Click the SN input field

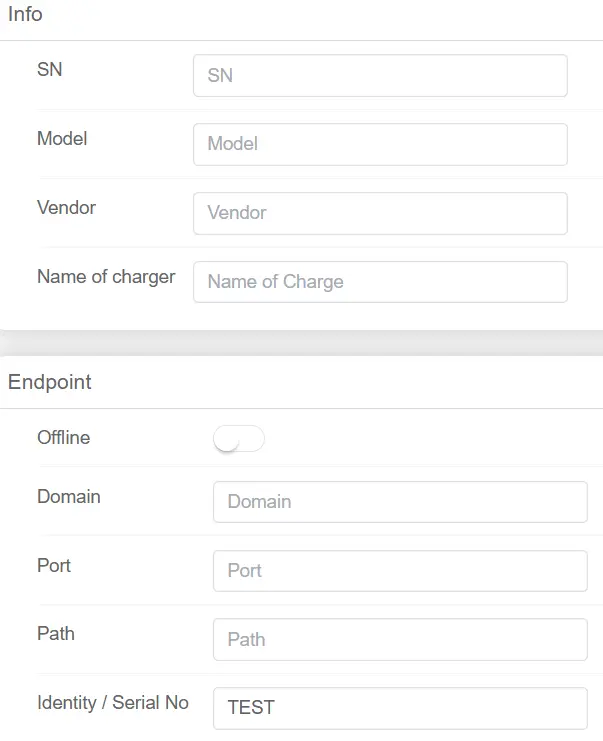pos(380,76)
